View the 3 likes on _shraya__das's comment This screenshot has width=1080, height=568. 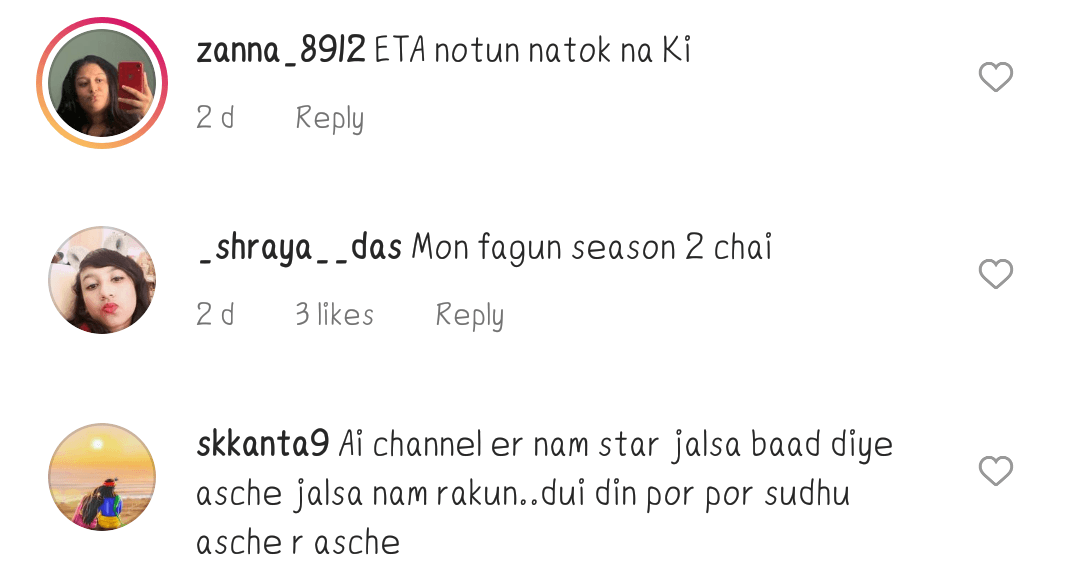(x=334, y=315)
